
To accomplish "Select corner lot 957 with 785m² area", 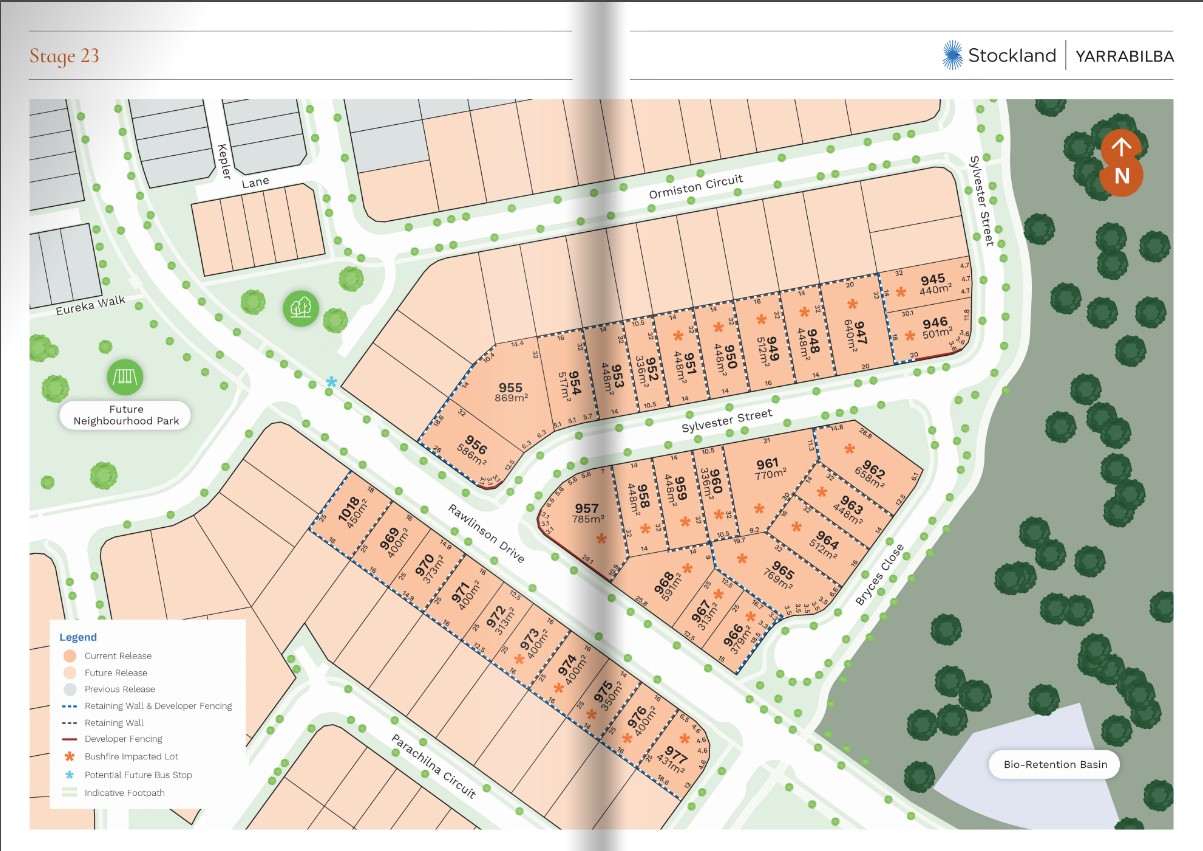I will pyautogui.click(x=587, y=513).
